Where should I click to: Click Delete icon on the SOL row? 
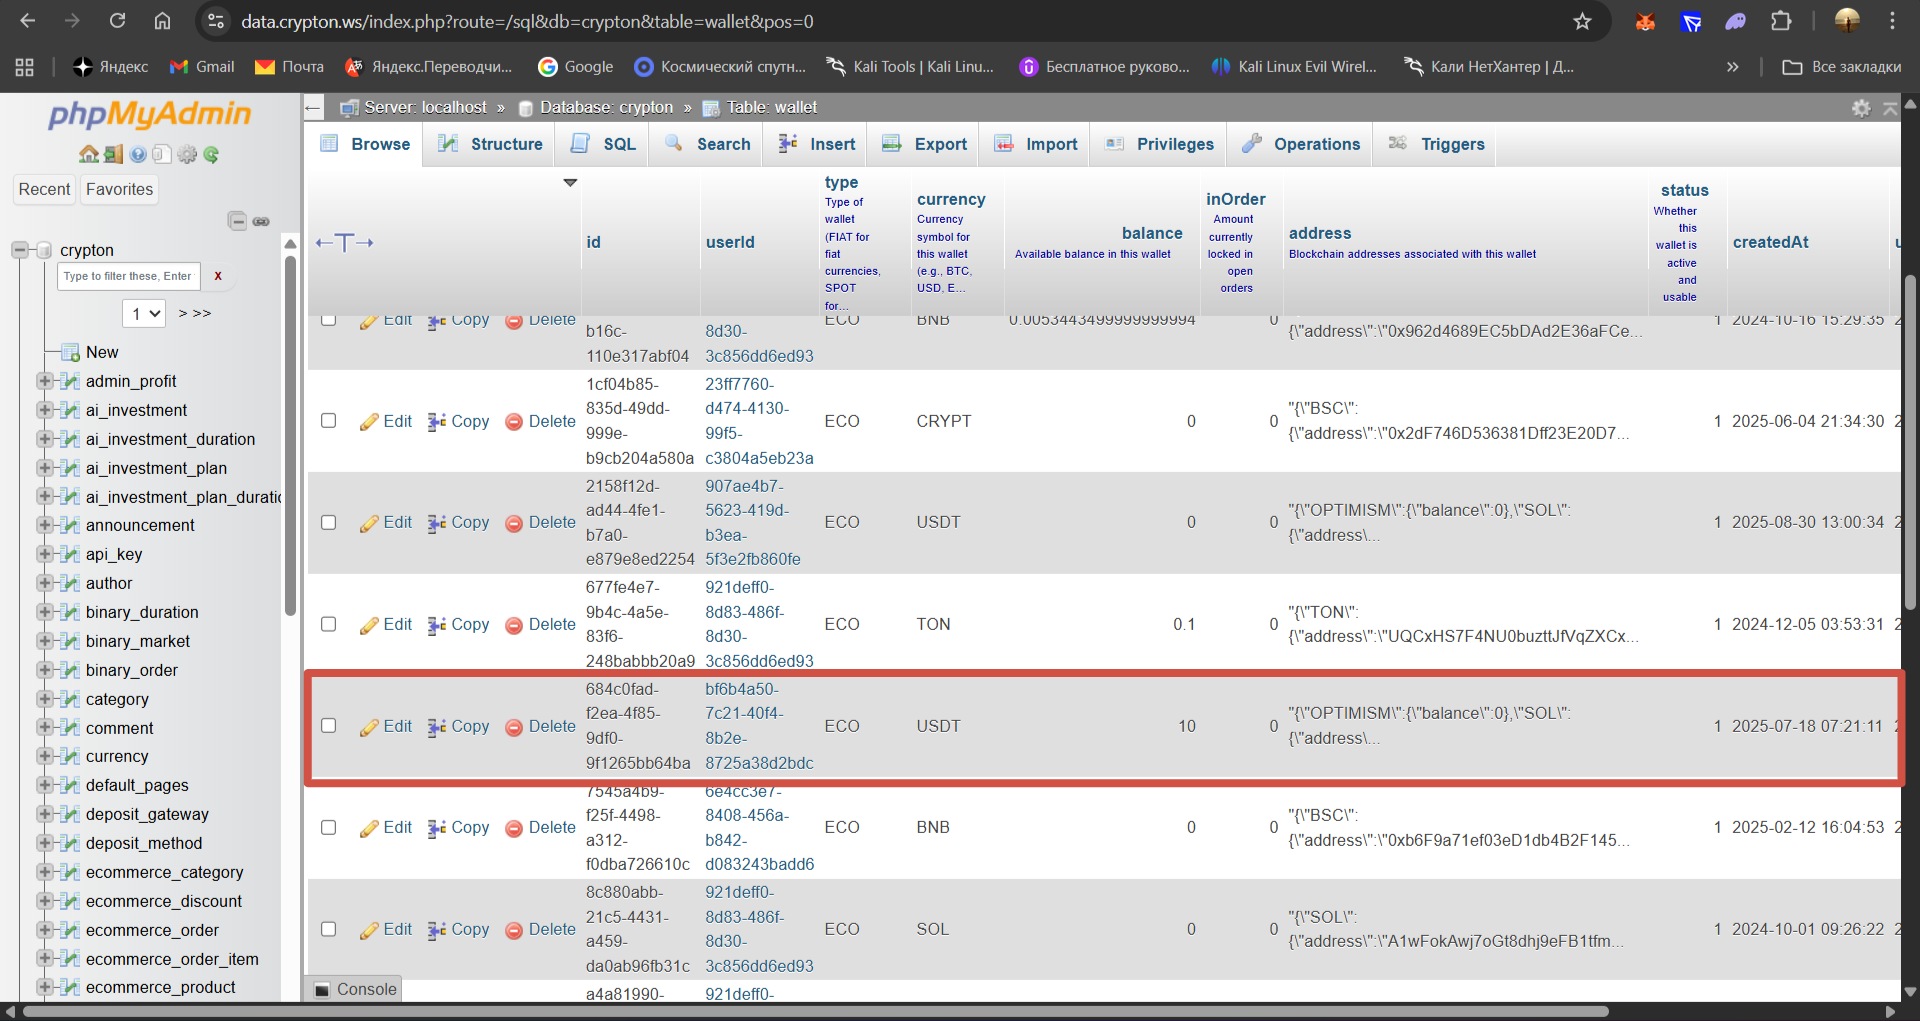click(514, 930)
